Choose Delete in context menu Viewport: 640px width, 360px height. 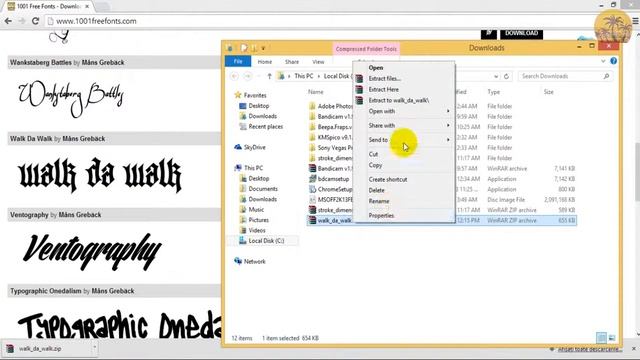pos(376,190)
